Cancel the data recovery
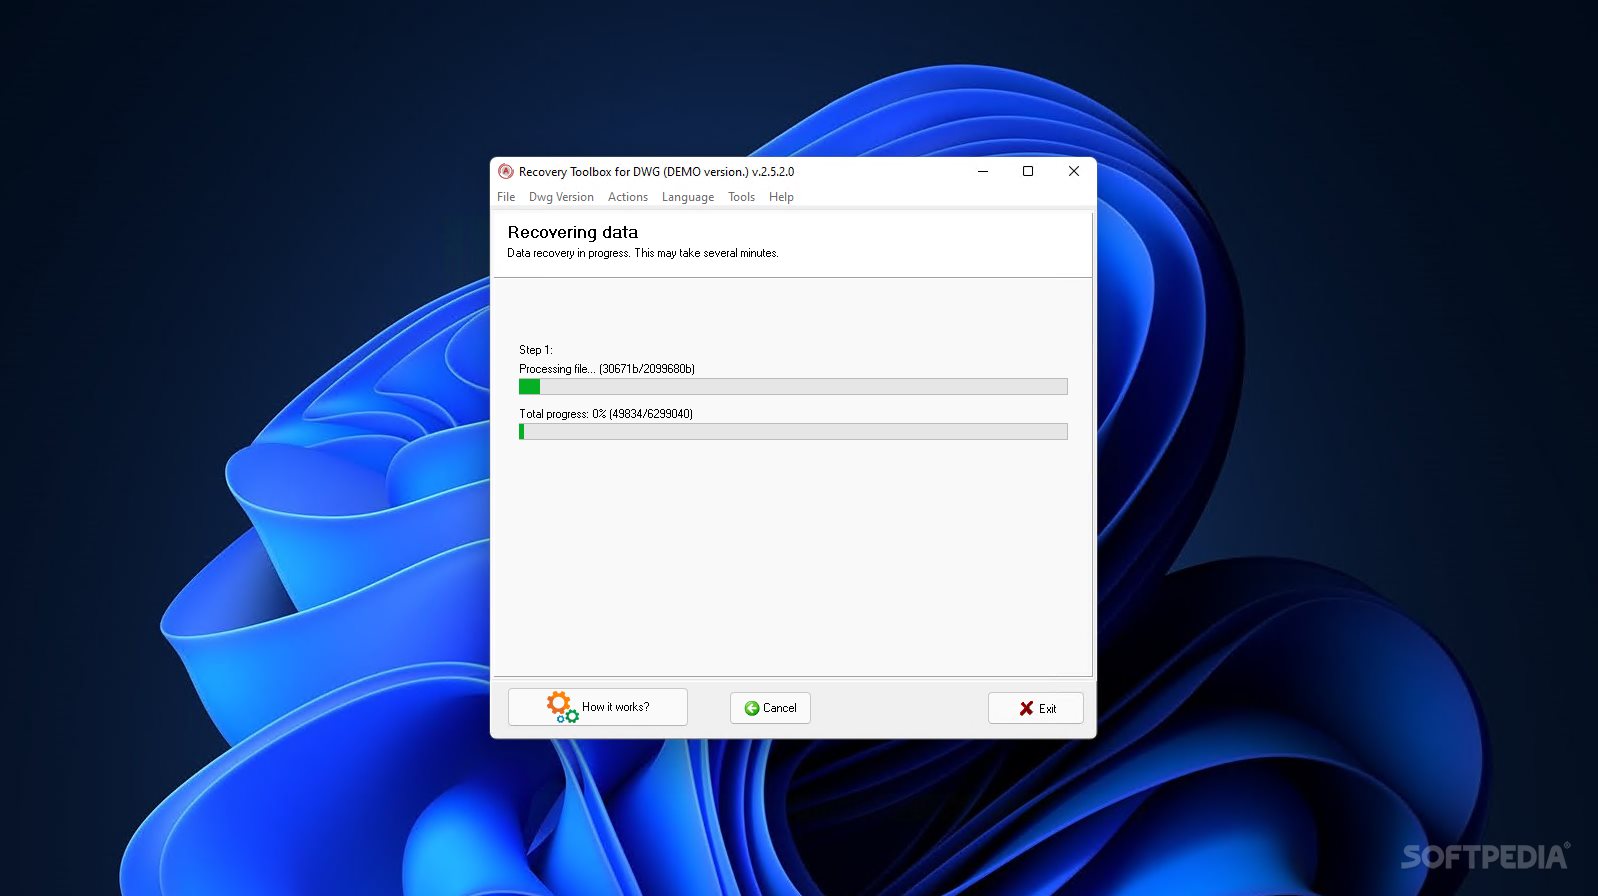Viewport: 1598px width, 896px height. point(770,708)
